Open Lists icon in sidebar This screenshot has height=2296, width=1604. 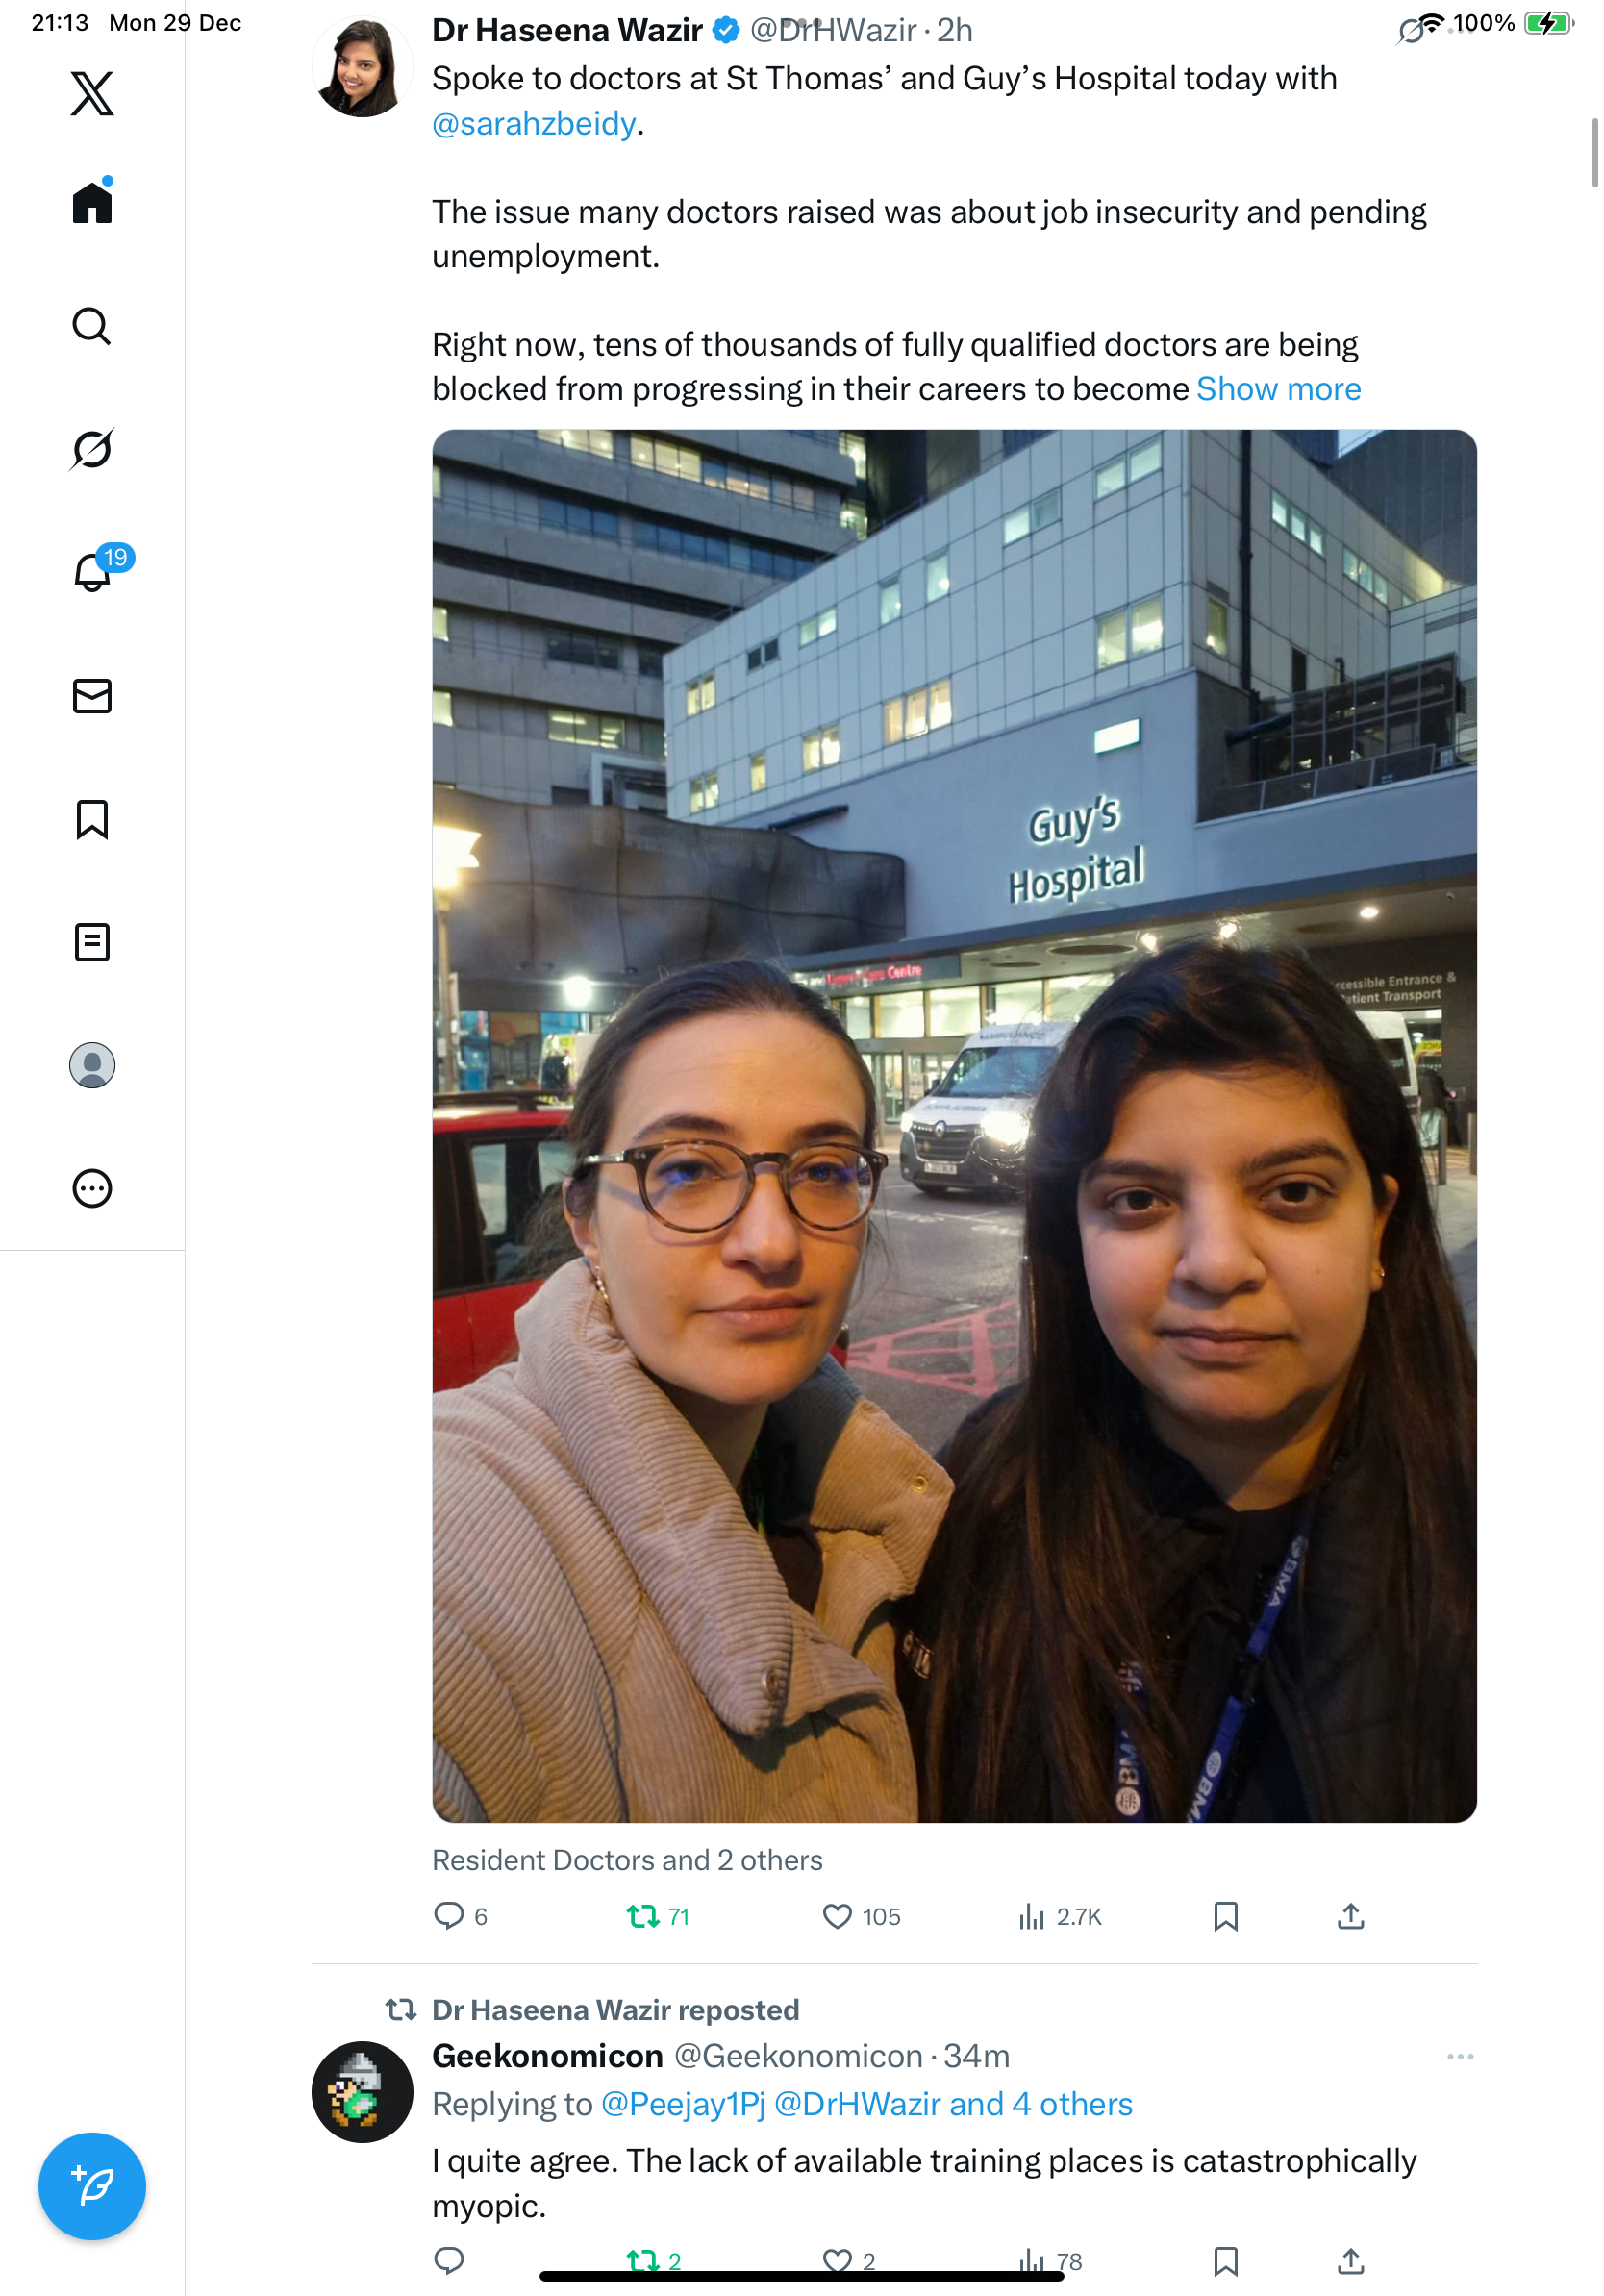[92, 942]
